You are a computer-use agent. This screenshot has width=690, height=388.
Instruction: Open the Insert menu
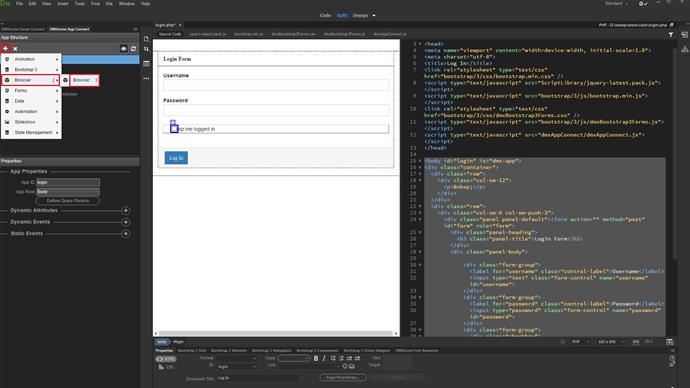63,4
